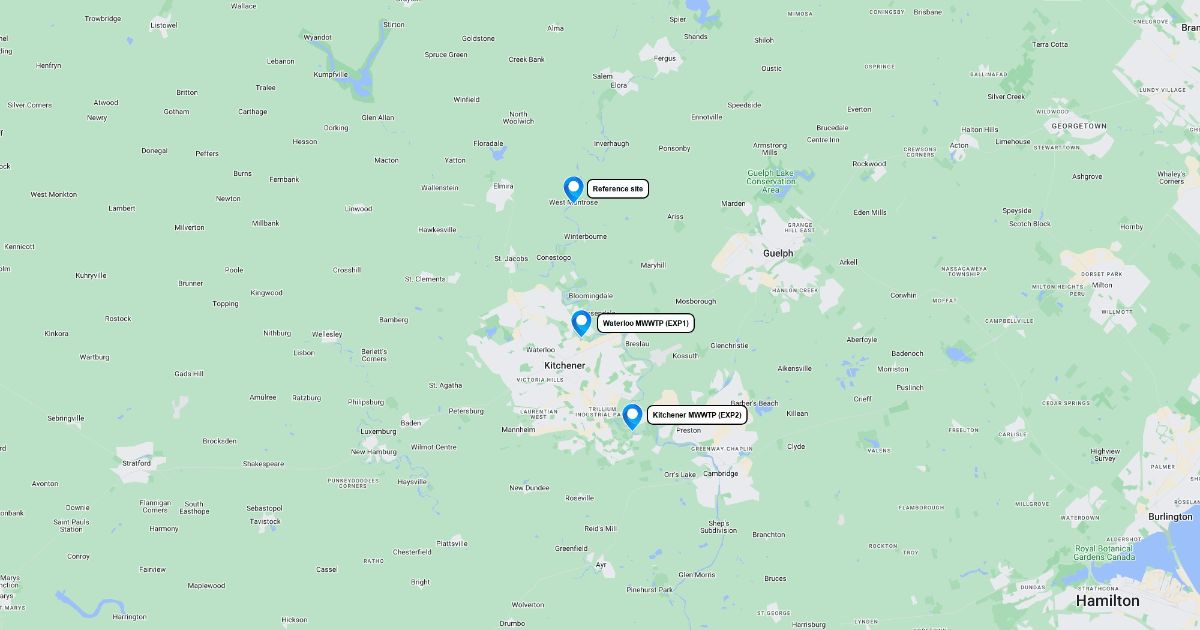Screen dimensions: 1200x630
Task: Click the Kitchener MWWTP (EXP2) pin marker
Action: coord(632,416)
